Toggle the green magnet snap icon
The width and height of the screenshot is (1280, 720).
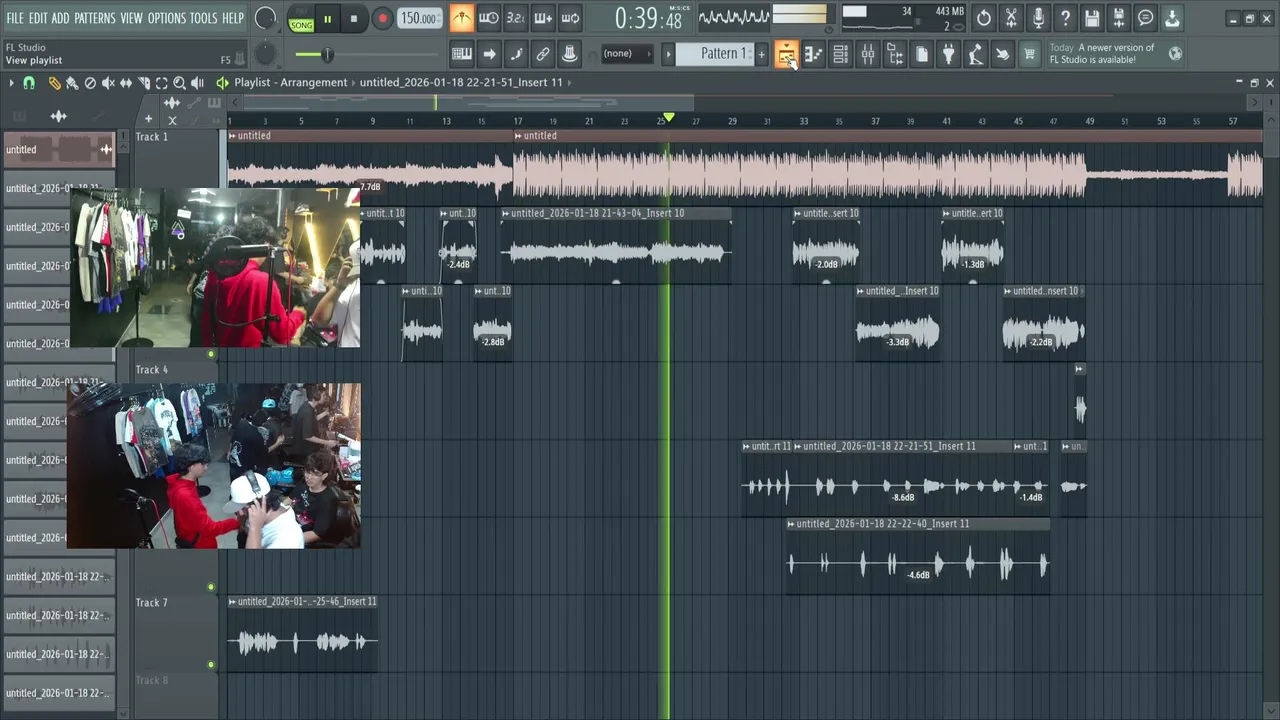pos(29,83)
